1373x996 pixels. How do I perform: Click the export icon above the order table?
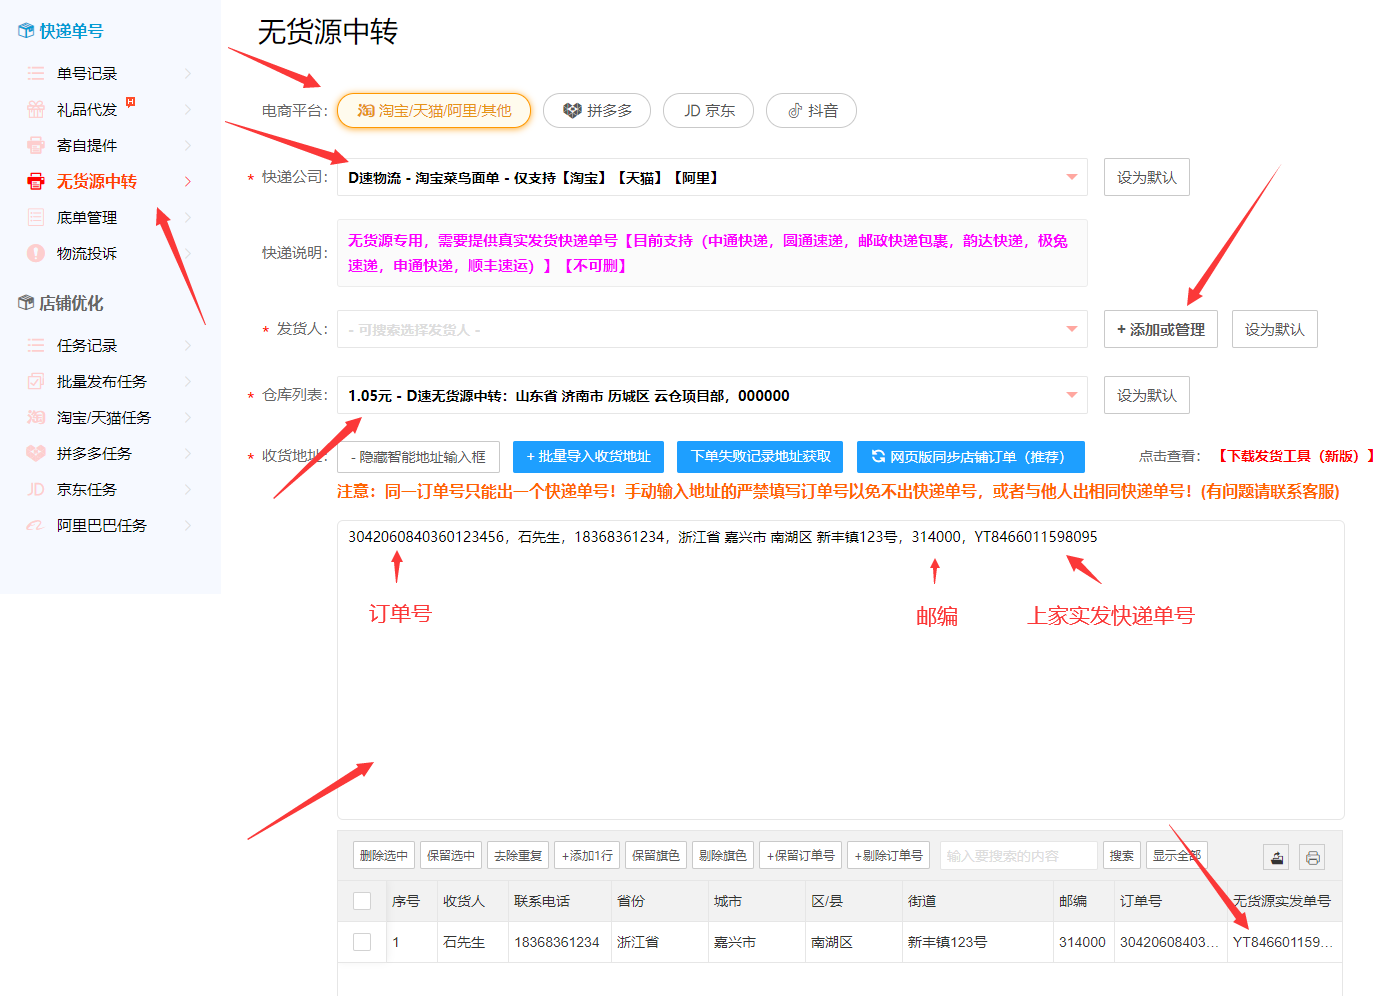tap(1275, 856)
